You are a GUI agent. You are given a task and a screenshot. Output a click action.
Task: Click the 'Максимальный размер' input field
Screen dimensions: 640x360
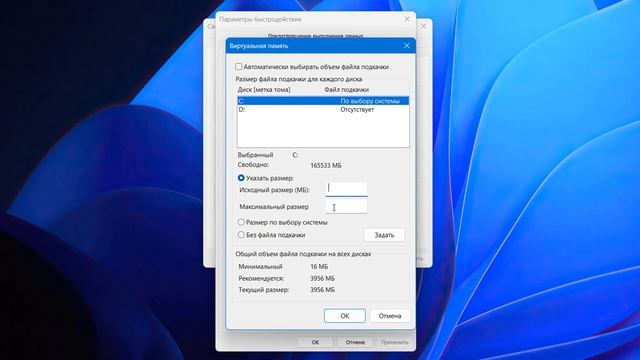click(346, 207)
